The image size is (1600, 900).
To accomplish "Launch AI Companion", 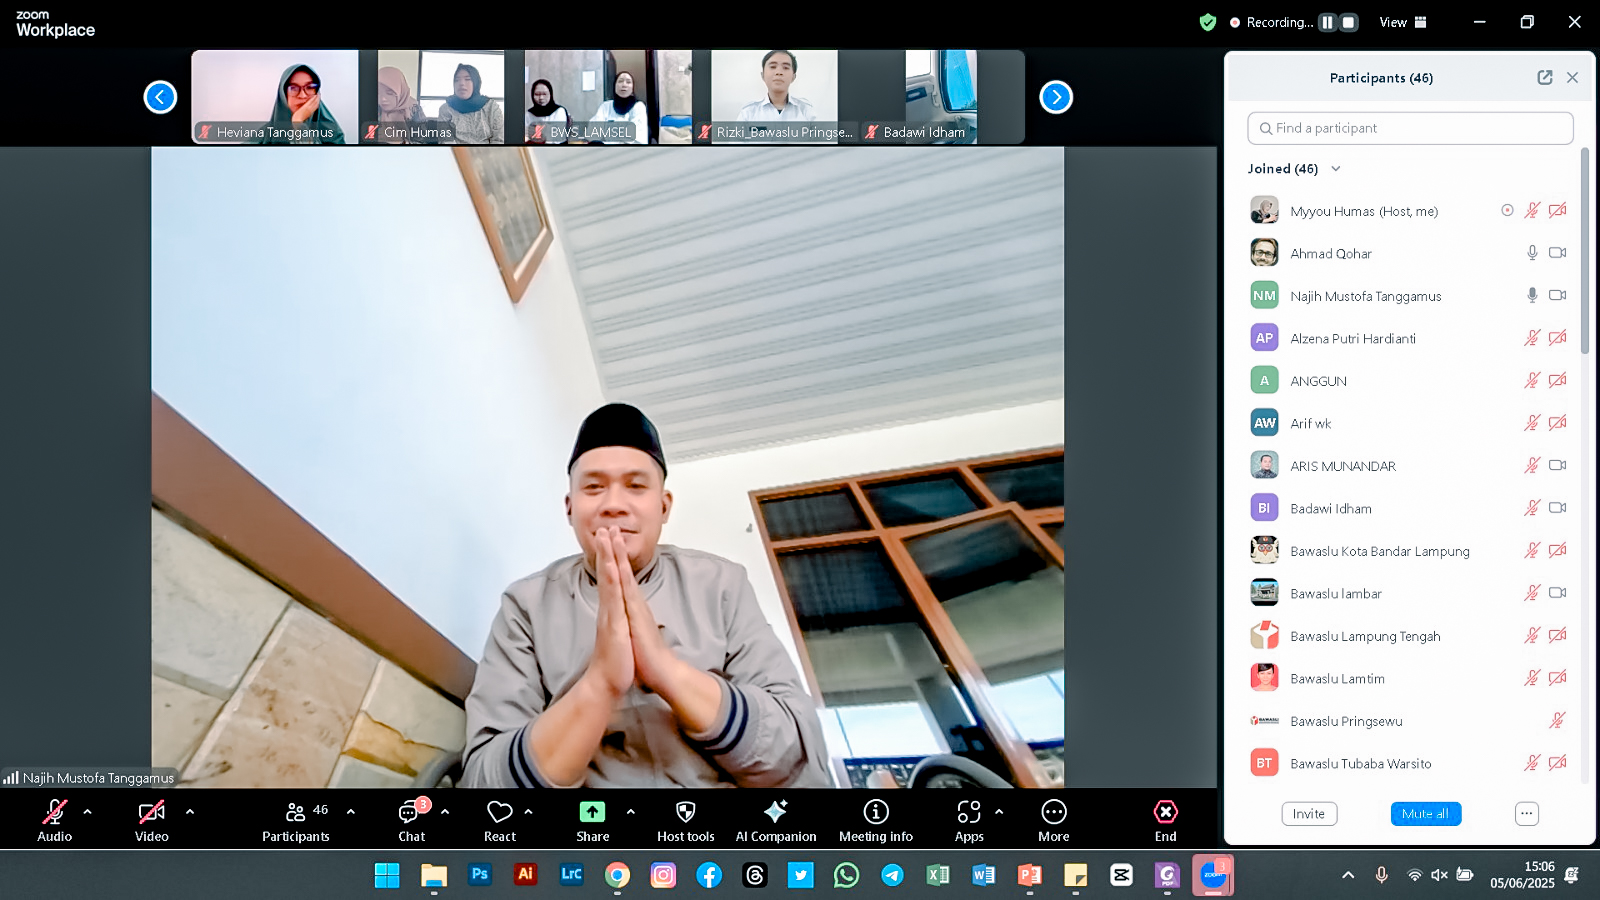I will point(776,821).
